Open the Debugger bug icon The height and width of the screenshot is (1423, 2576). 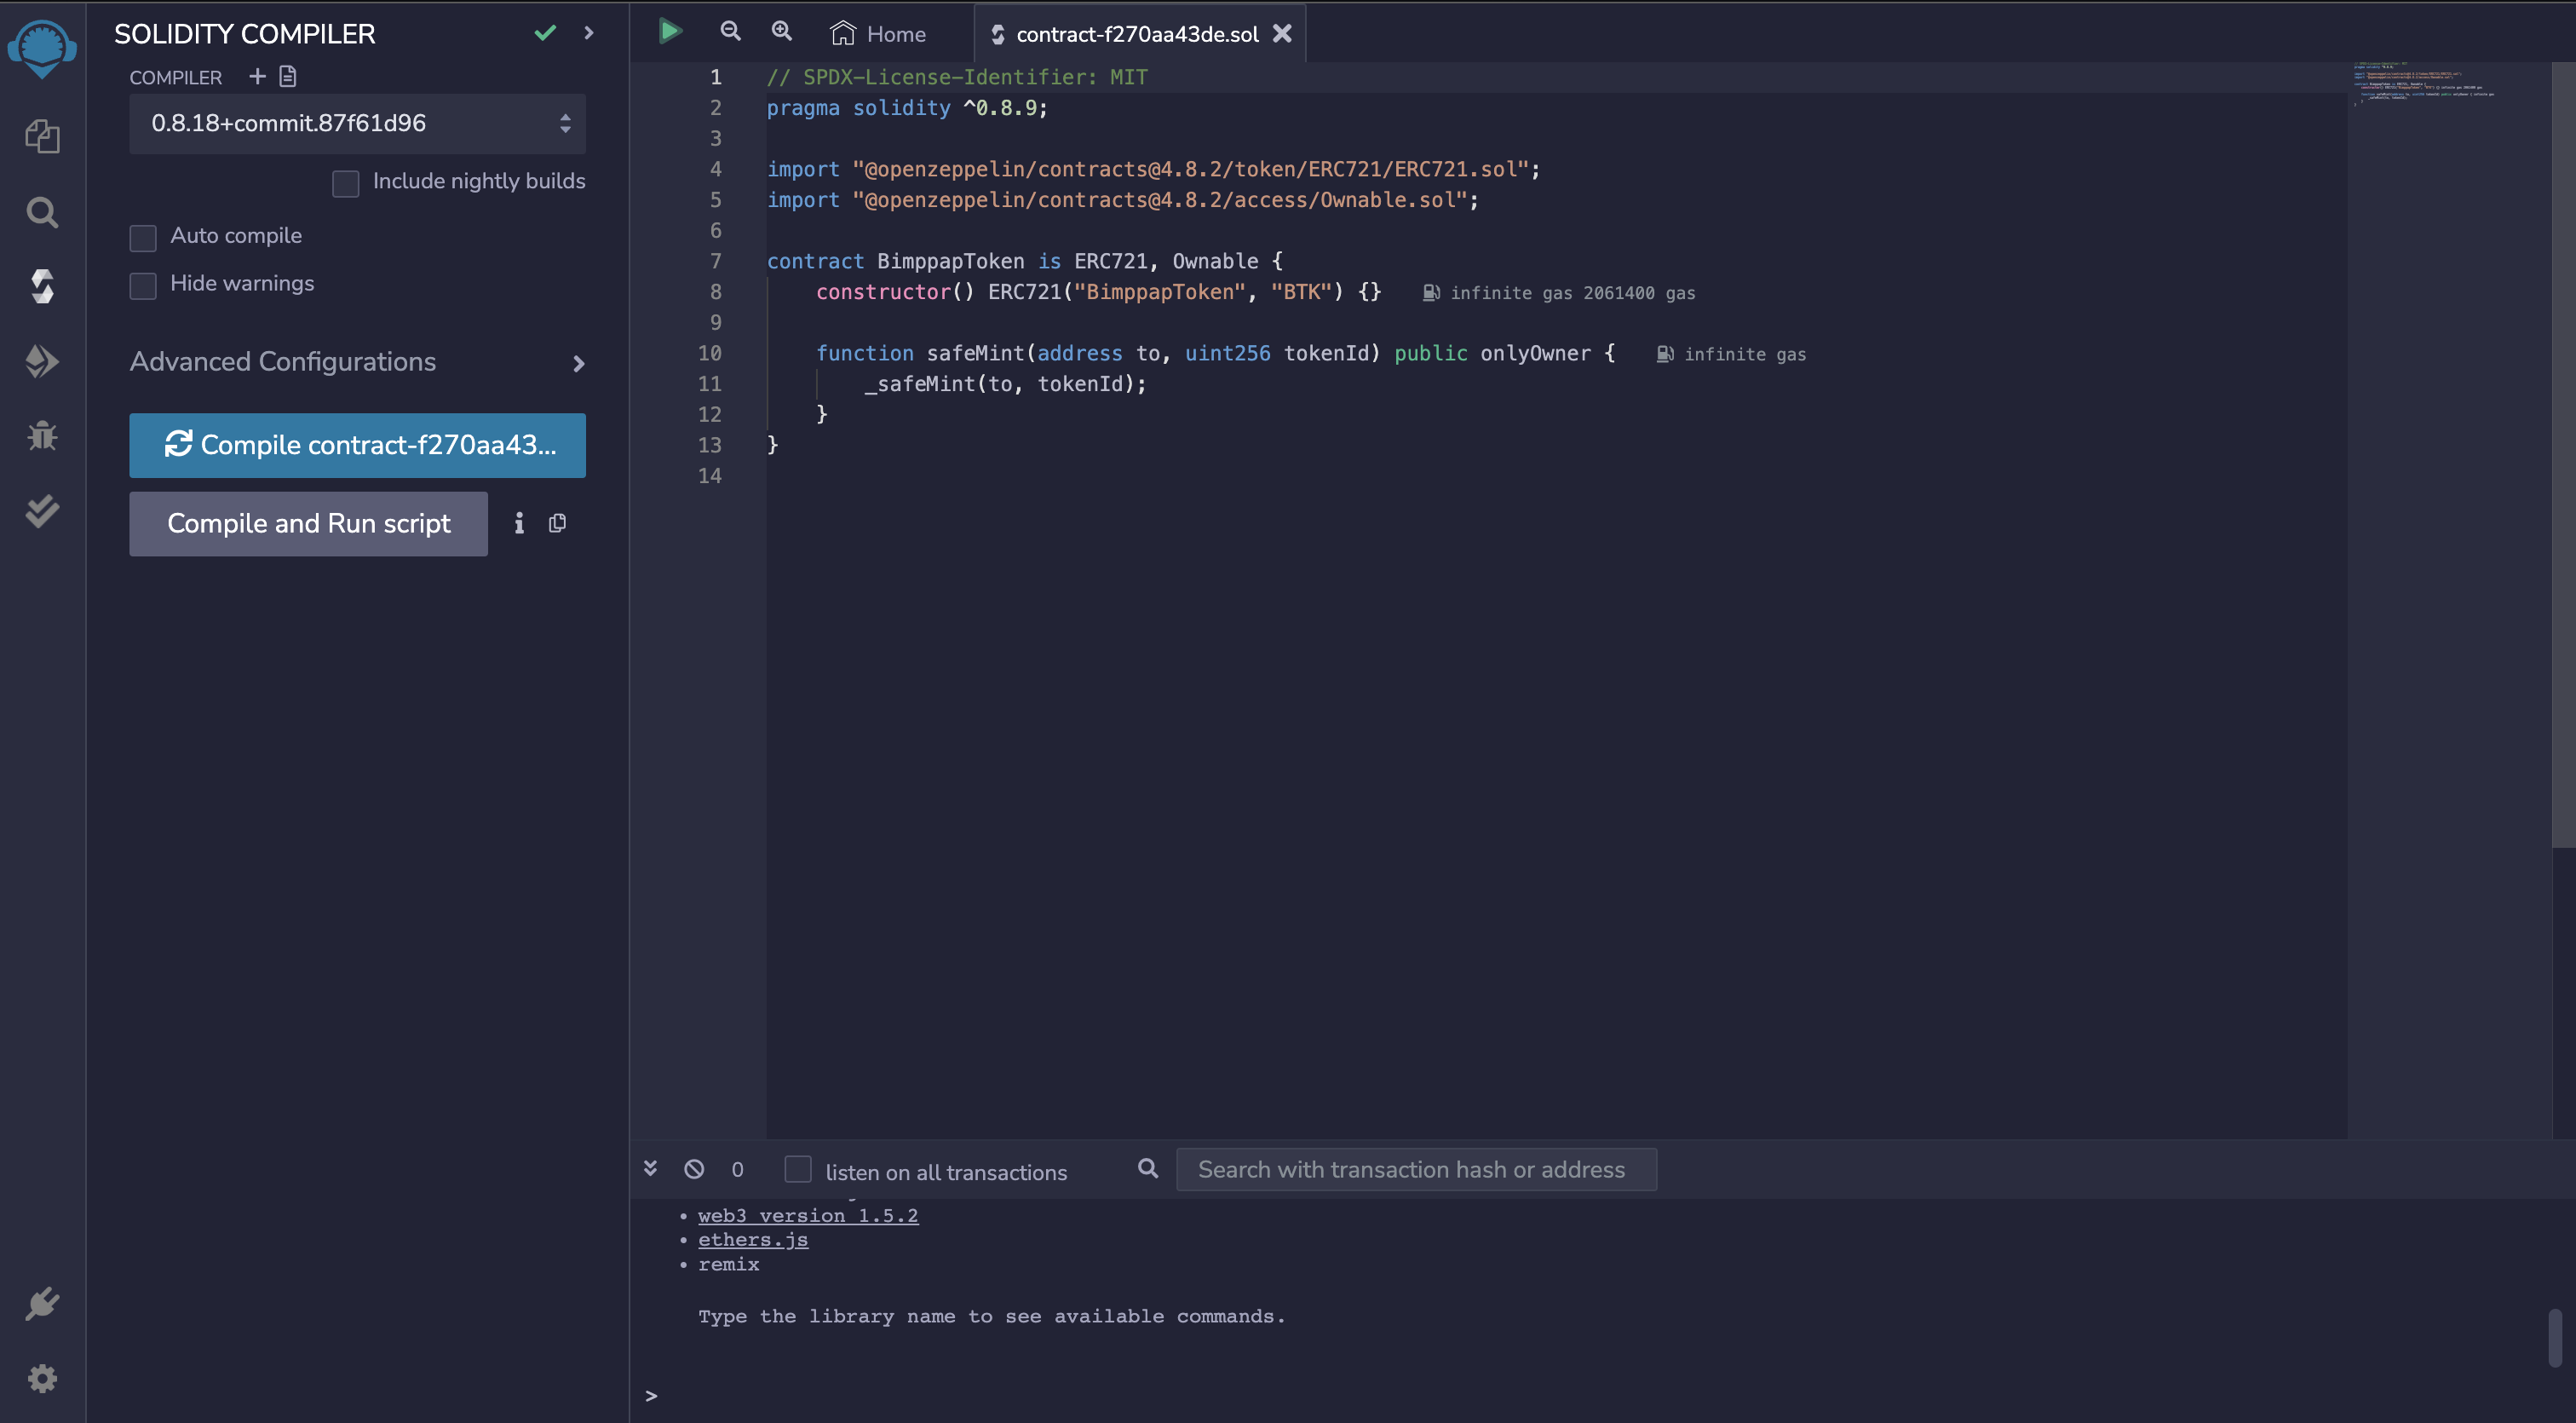tap(42, 436)
